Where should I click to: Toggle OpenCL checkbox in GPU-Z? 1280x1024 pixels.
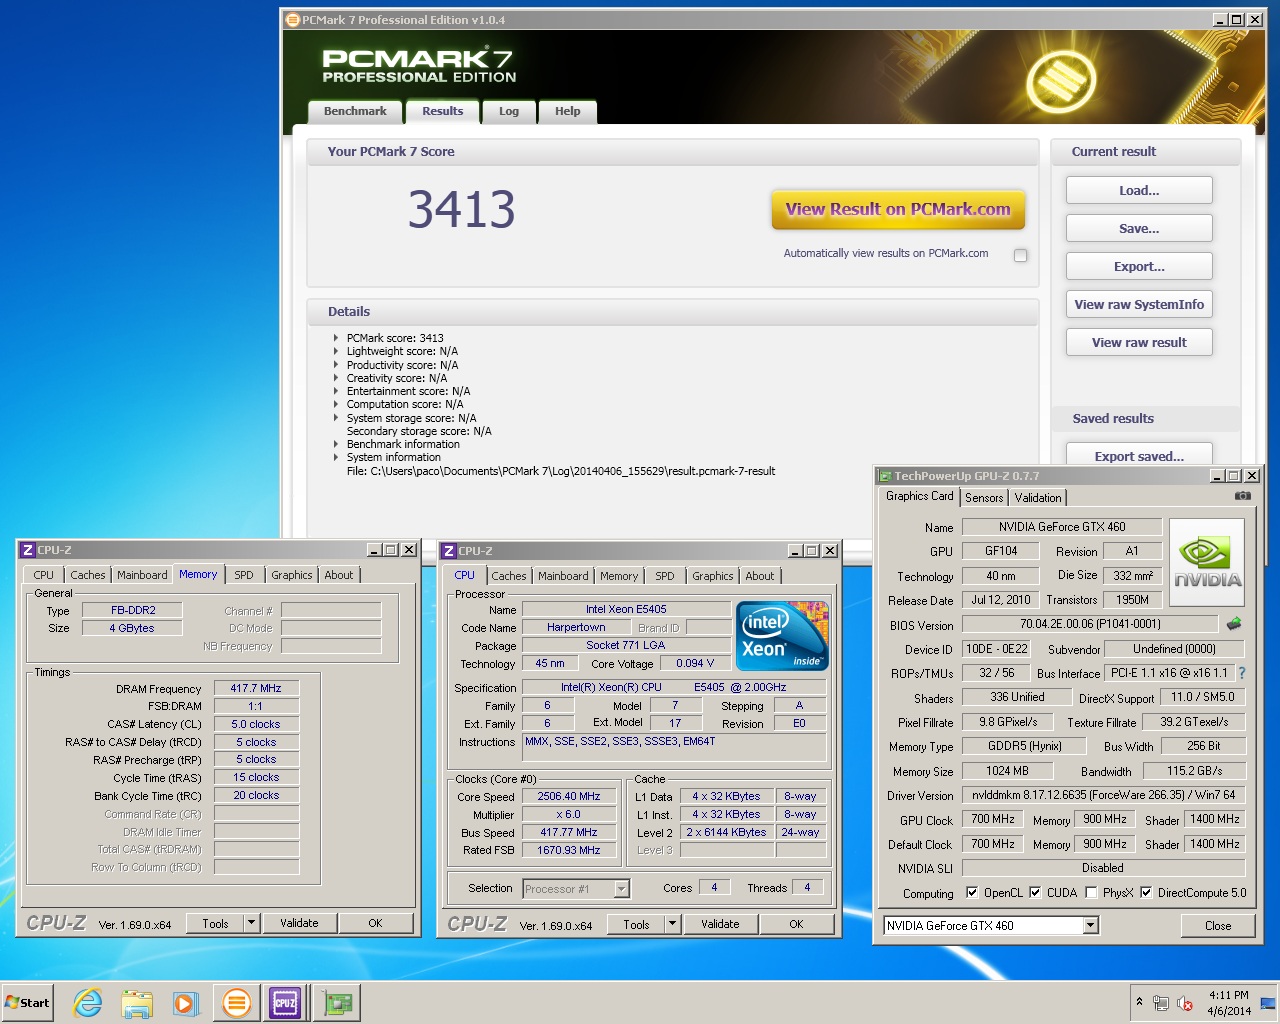972,893
